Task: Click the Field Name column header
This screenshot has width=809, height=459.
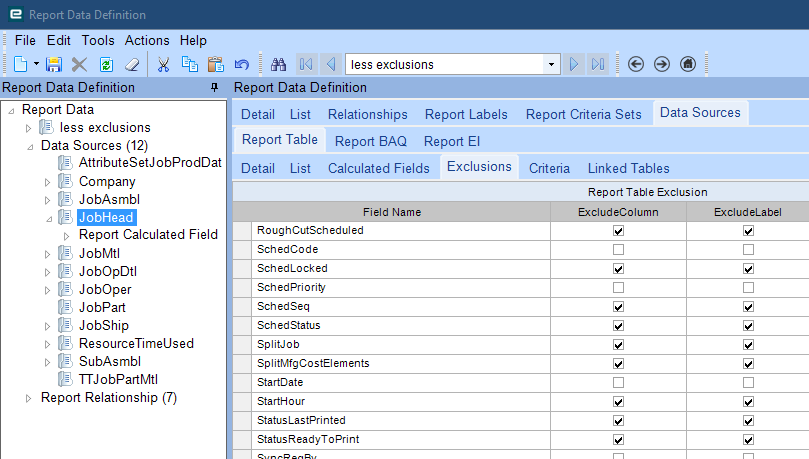Action: coord(392,212)
